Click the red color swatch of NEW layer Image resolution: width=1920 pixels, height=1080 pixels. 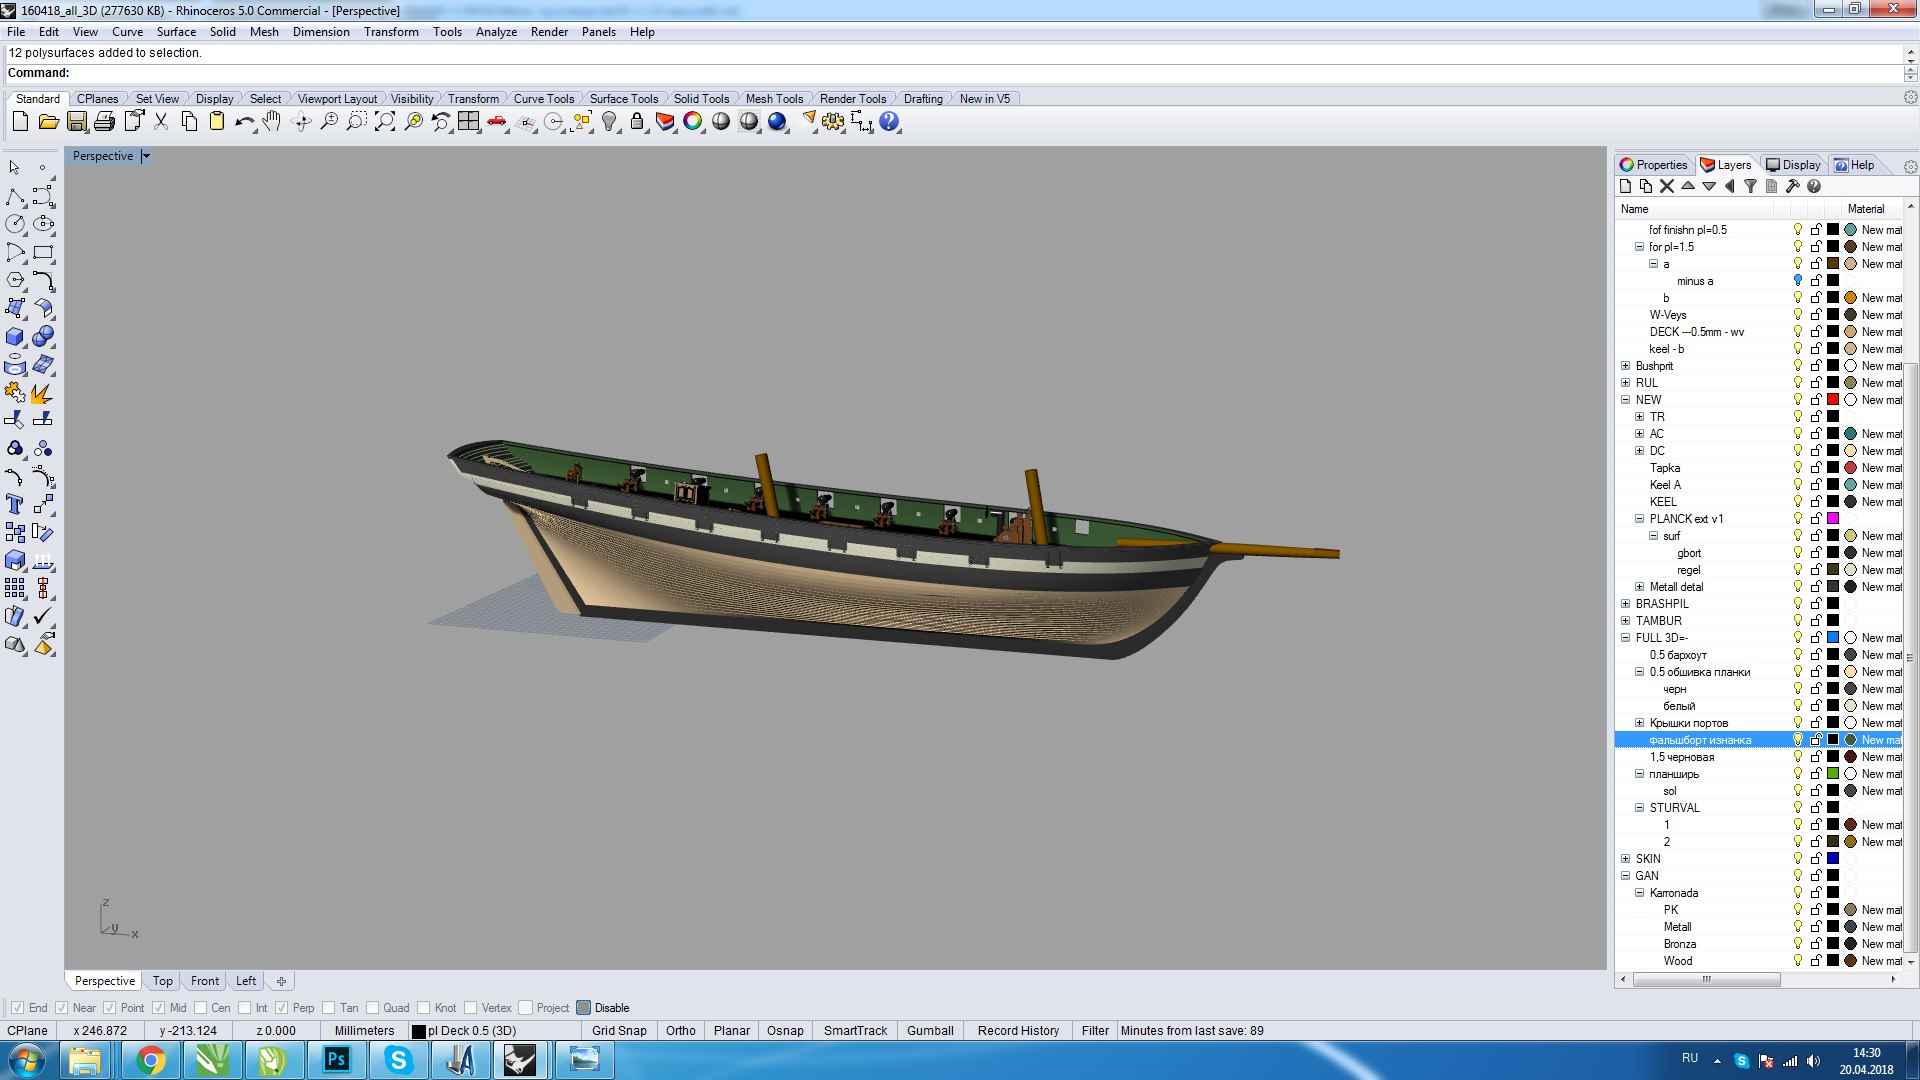click(1833, 400)
